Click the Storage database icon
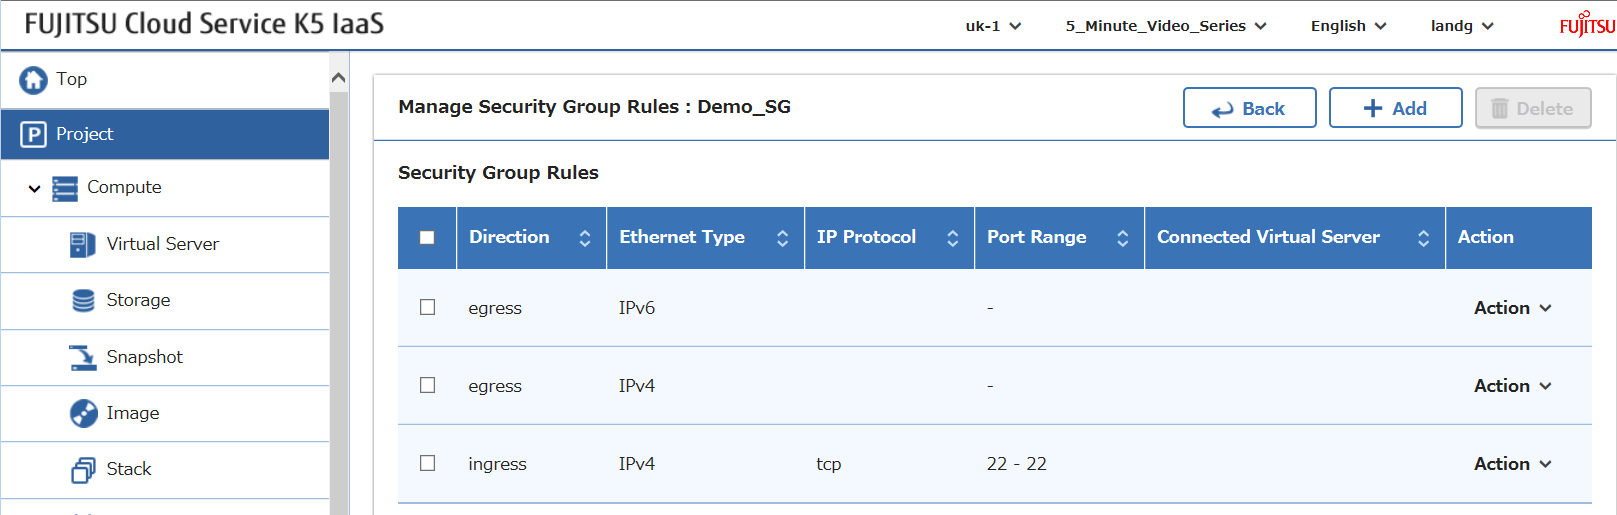1617x515 pixels. [84, 300]
